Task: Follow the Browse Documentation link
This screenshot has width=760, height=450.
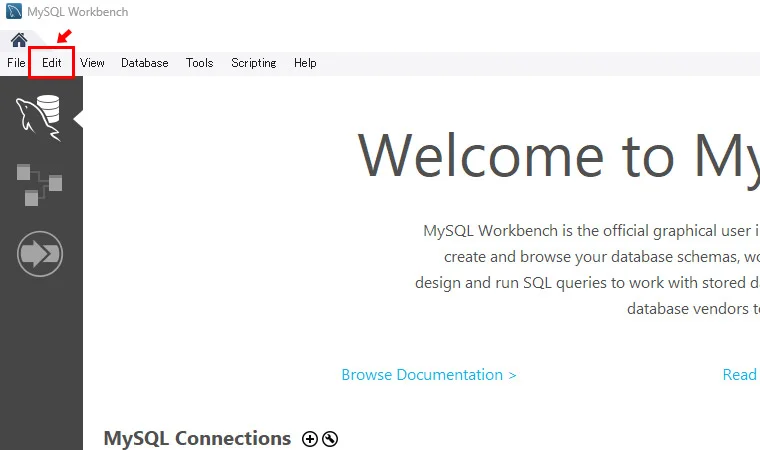Action: pos(429,375)
